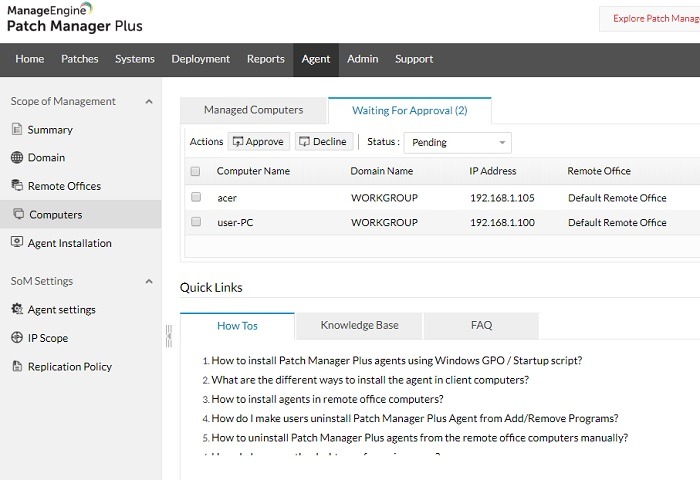Open the Deployment menu

coord(201,59)
